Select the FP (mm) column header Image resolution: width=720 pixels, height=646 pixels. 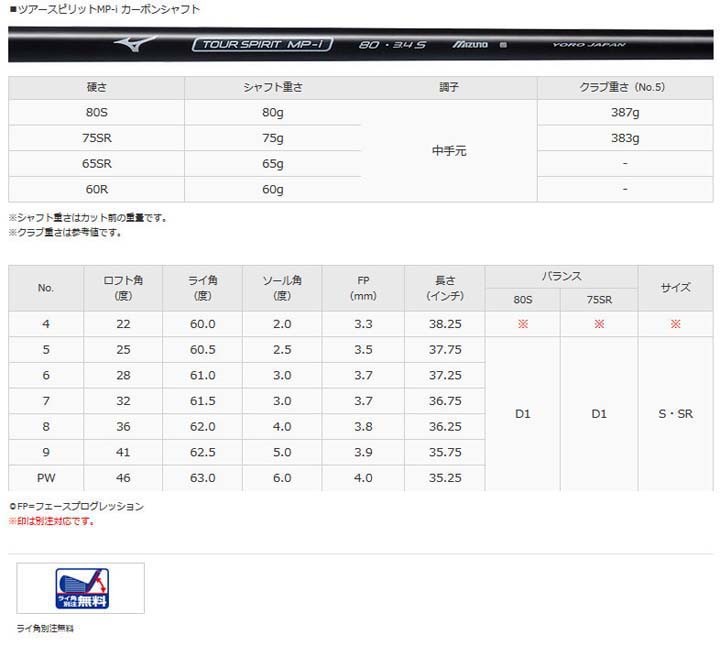[x=363, y=288]
